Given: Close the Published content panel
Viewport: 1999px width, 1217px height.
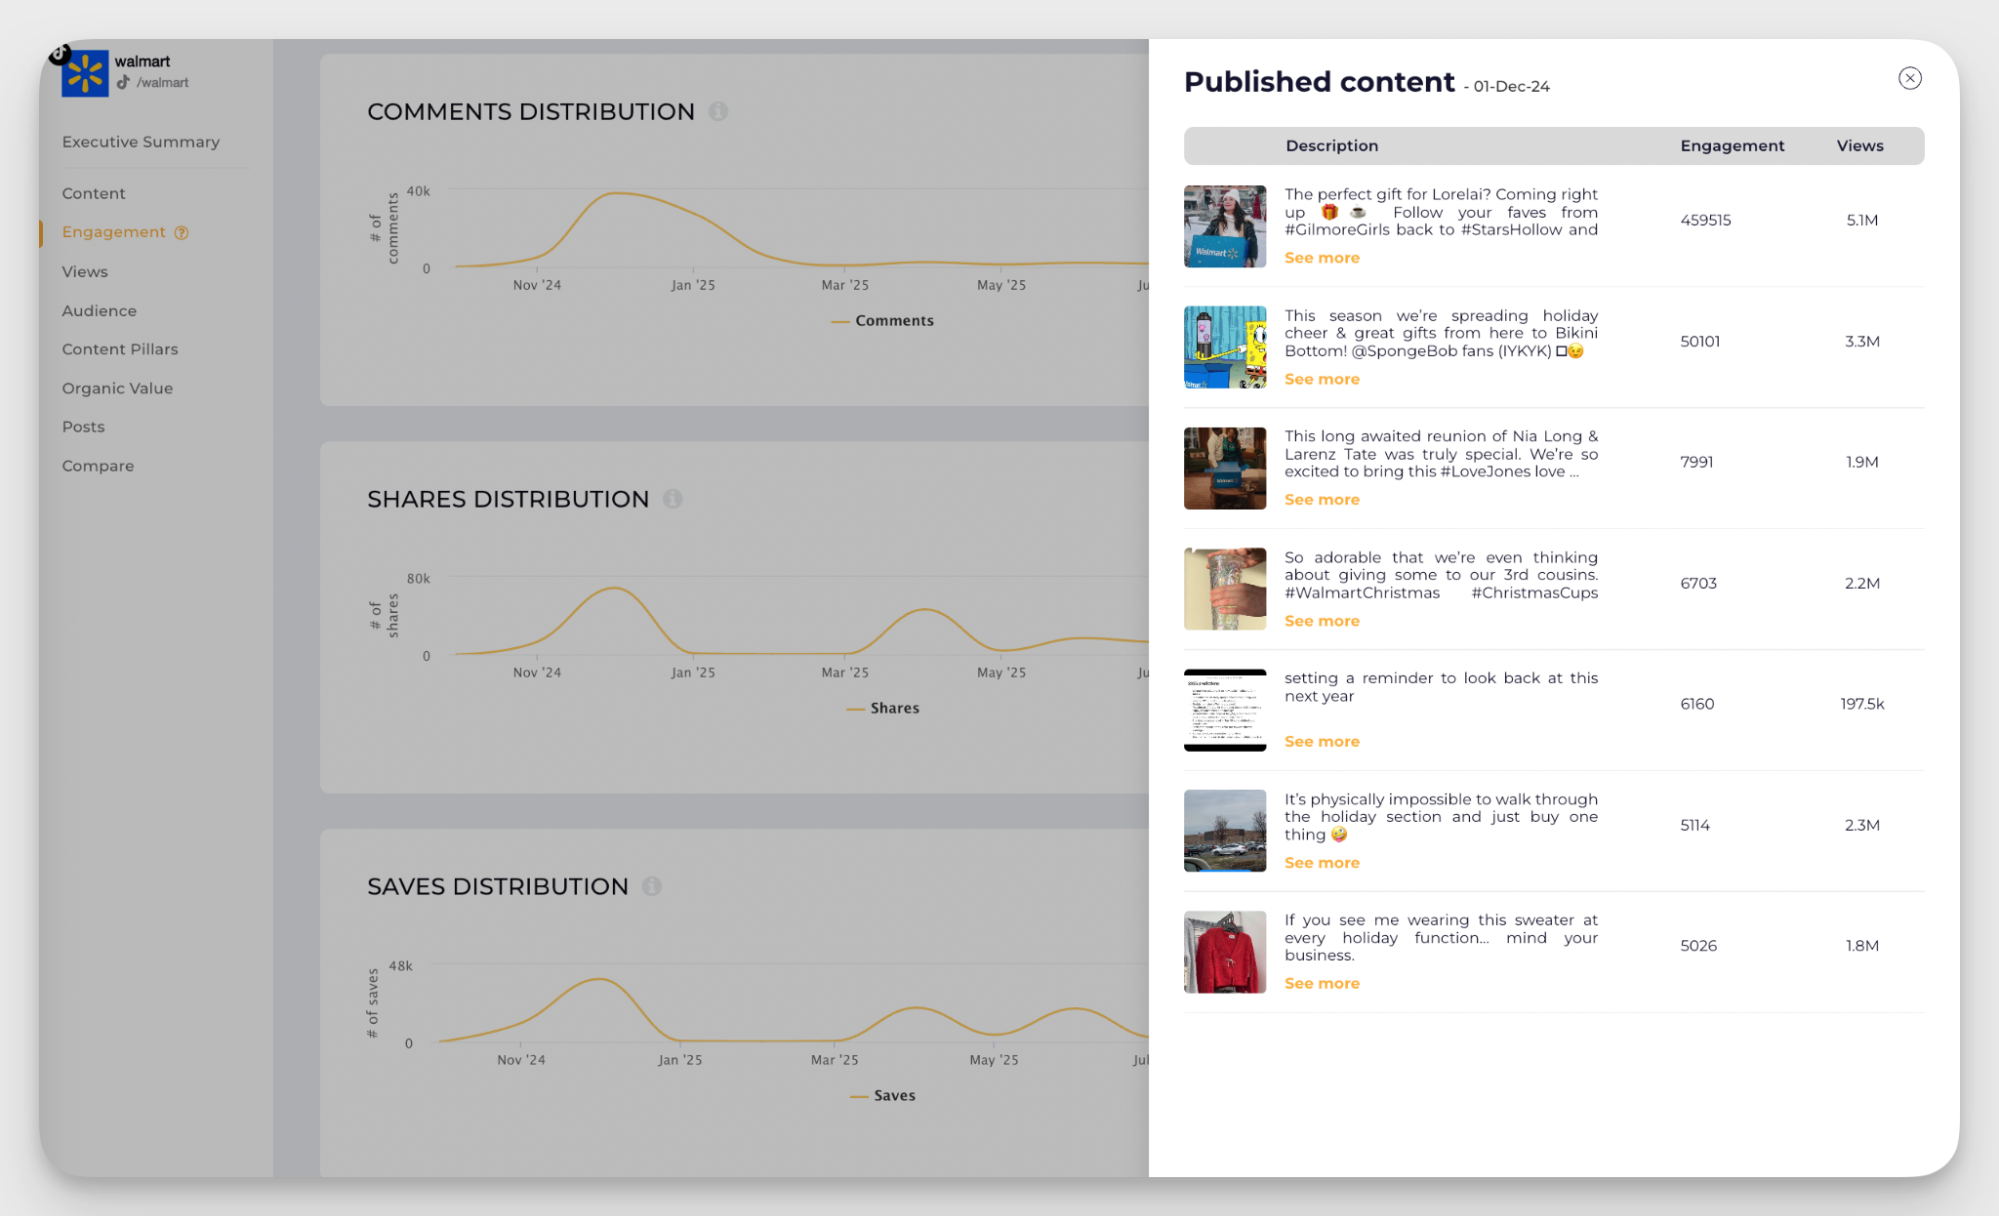Looking at the screenshot, I should (1909, 78).
